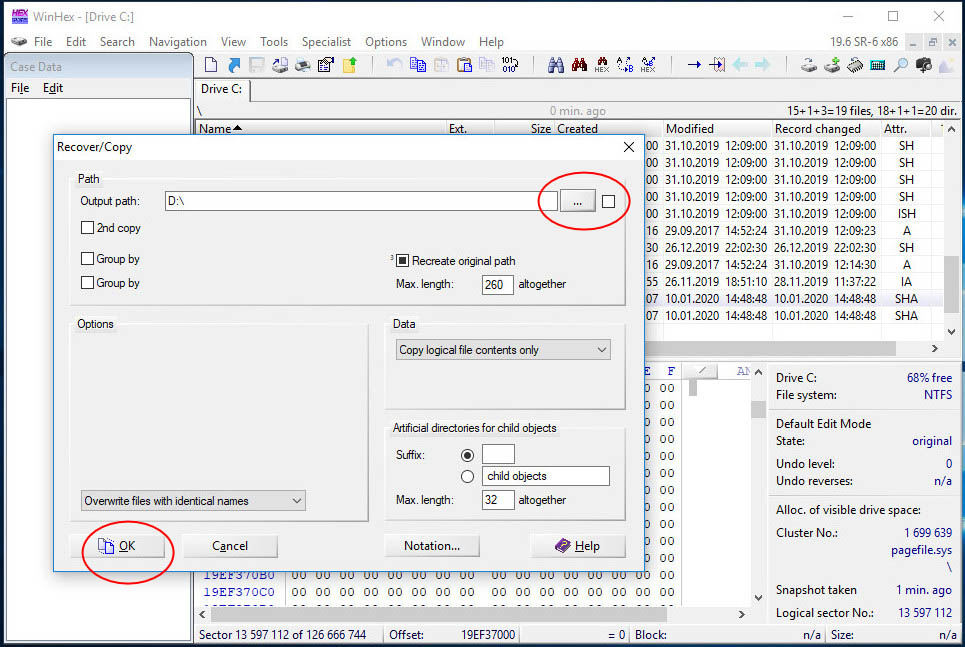Click the Cancel button
965x647 pixels.
pyautogui.click(x=230, y=545)
